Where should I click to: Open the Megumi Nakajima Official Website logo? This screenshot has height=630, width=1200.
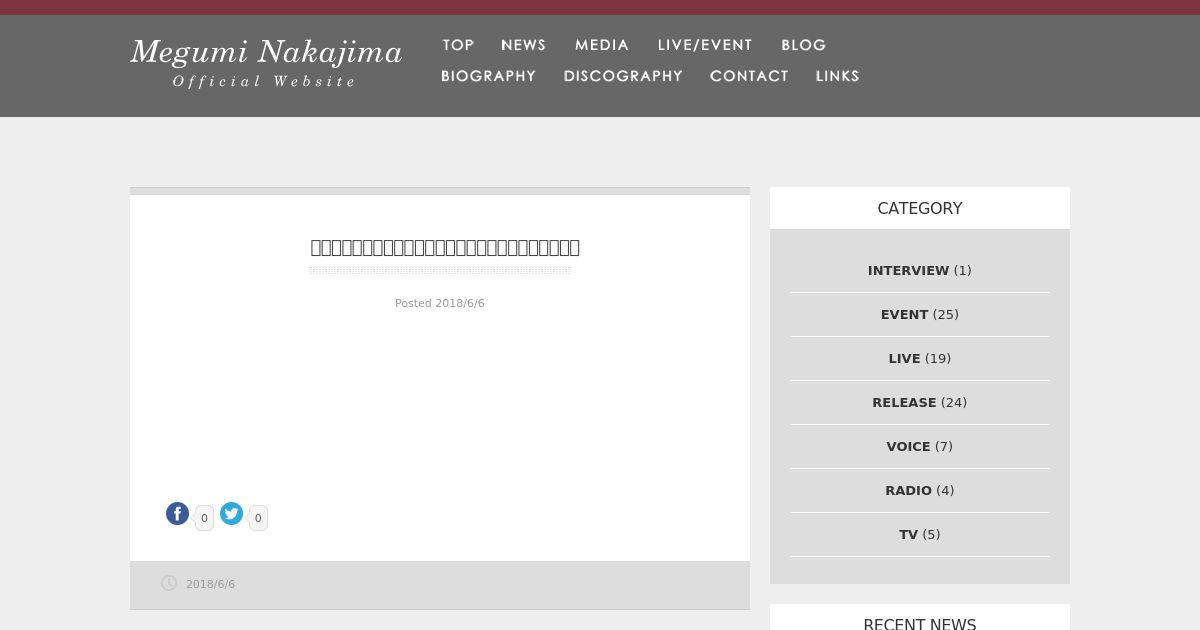point(266,64)
